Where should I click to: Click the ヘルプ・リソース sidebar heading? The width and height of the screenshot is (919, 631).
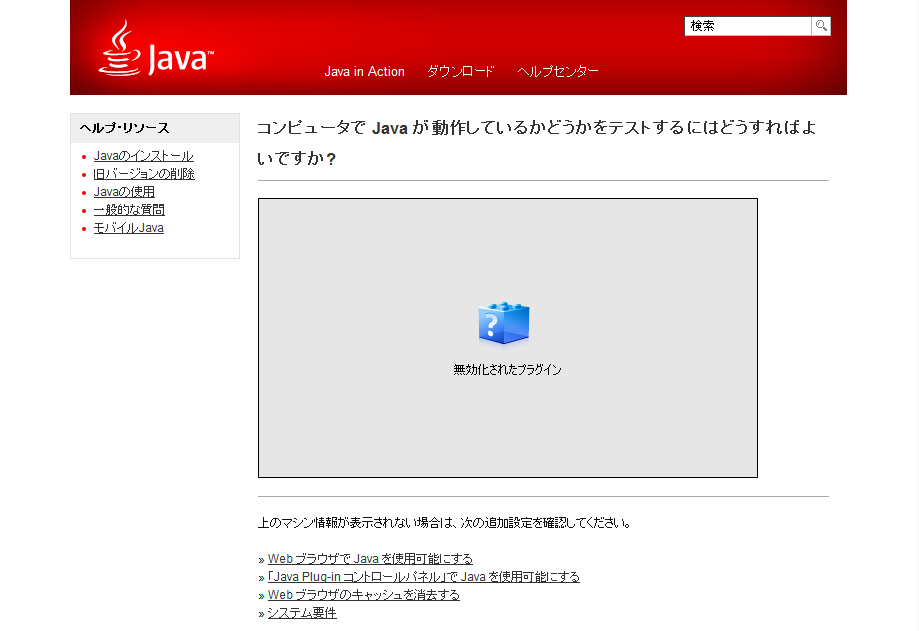(x=125, y=128)
